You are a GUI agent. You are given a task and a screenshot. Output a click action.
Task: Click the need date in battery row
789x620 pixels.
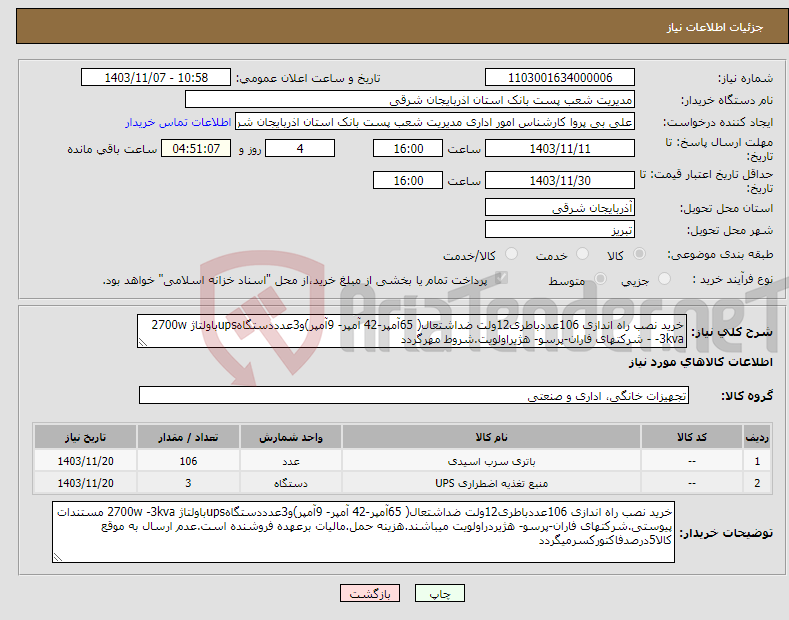pyautogui.click(x=86, y=461)
